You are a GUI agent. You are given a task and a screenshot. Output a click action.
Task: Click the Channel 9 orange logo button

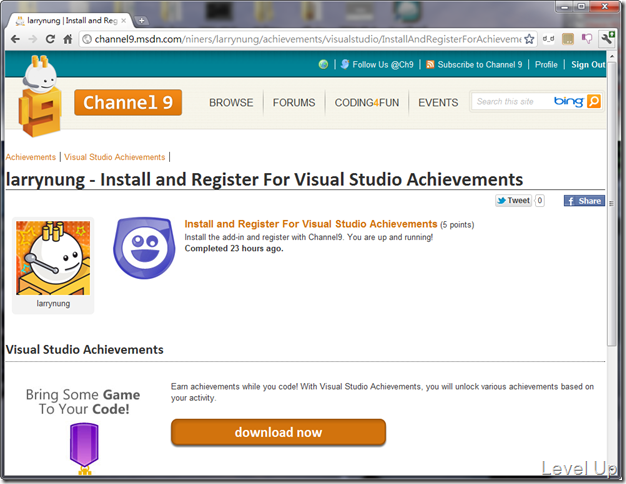click(x=128, y=103)
